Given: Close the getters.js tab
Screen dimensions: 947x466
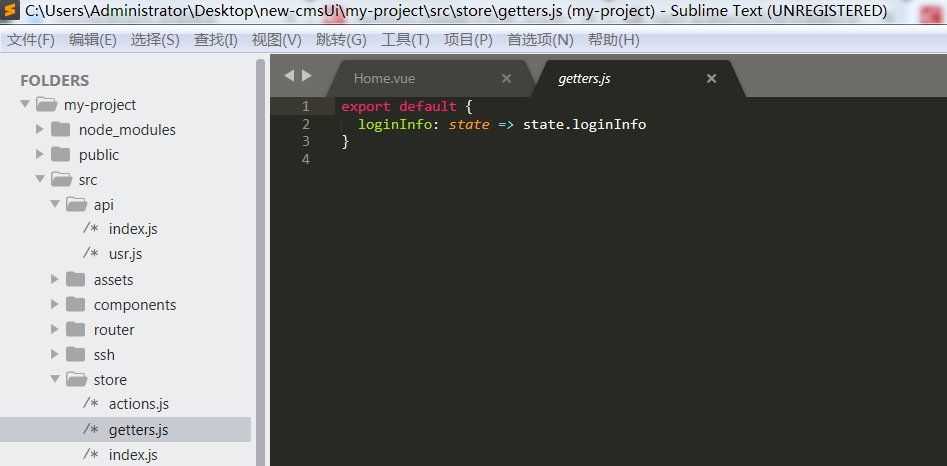Looking at the screenshot, I should click(x=711, y=78).
